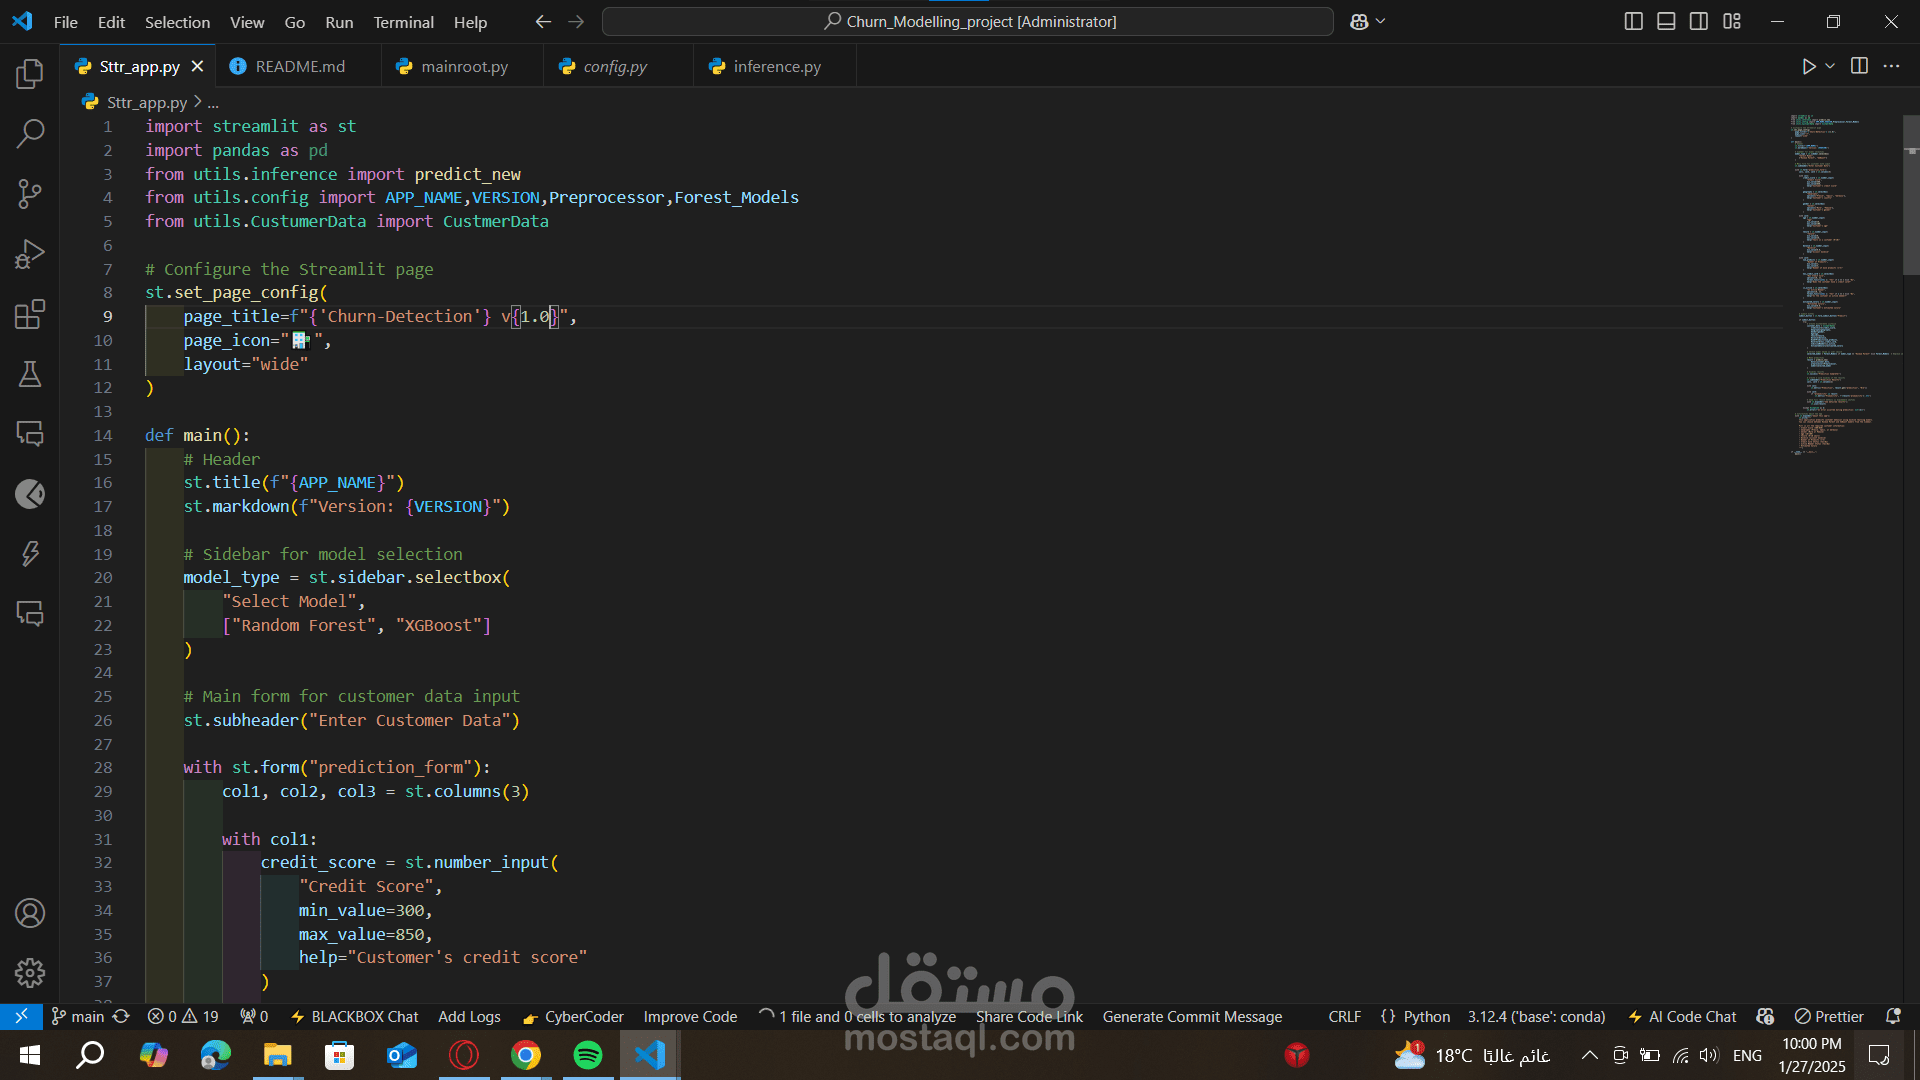Screen dimensions: 1920x1080
Task: Toggle the secondary side bar visibility
Action: click(1699, 21)
